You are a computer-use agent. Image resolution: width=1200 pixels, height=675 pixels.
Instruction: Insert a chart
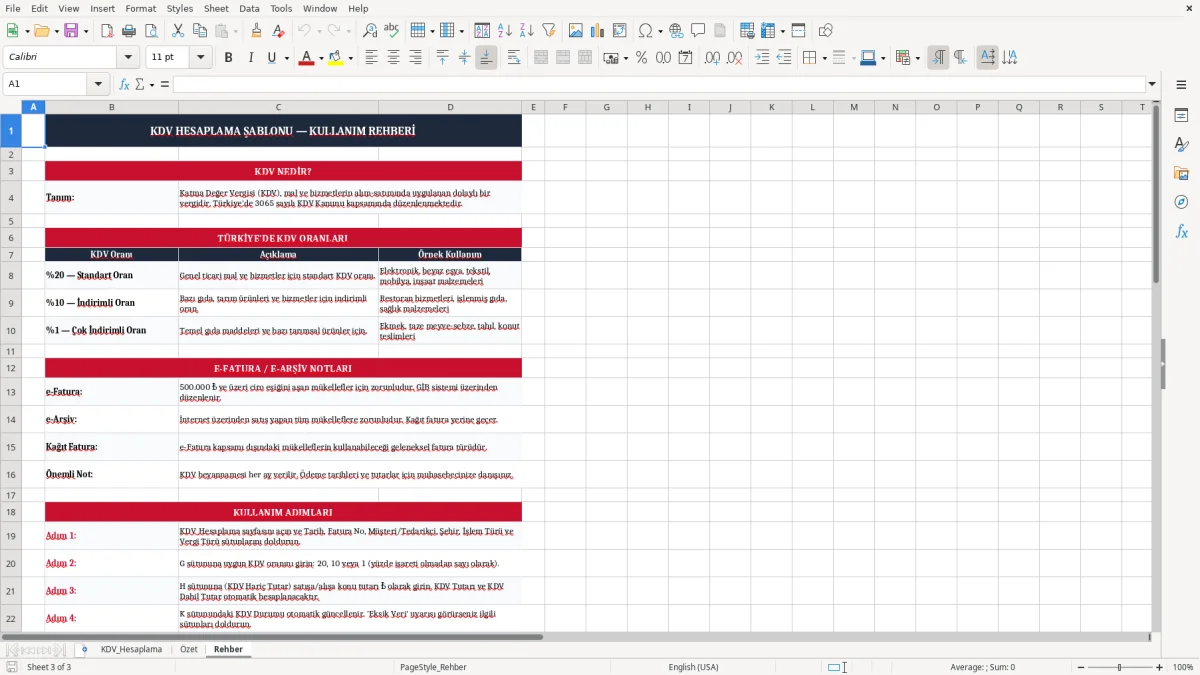(x=598, y=31)
